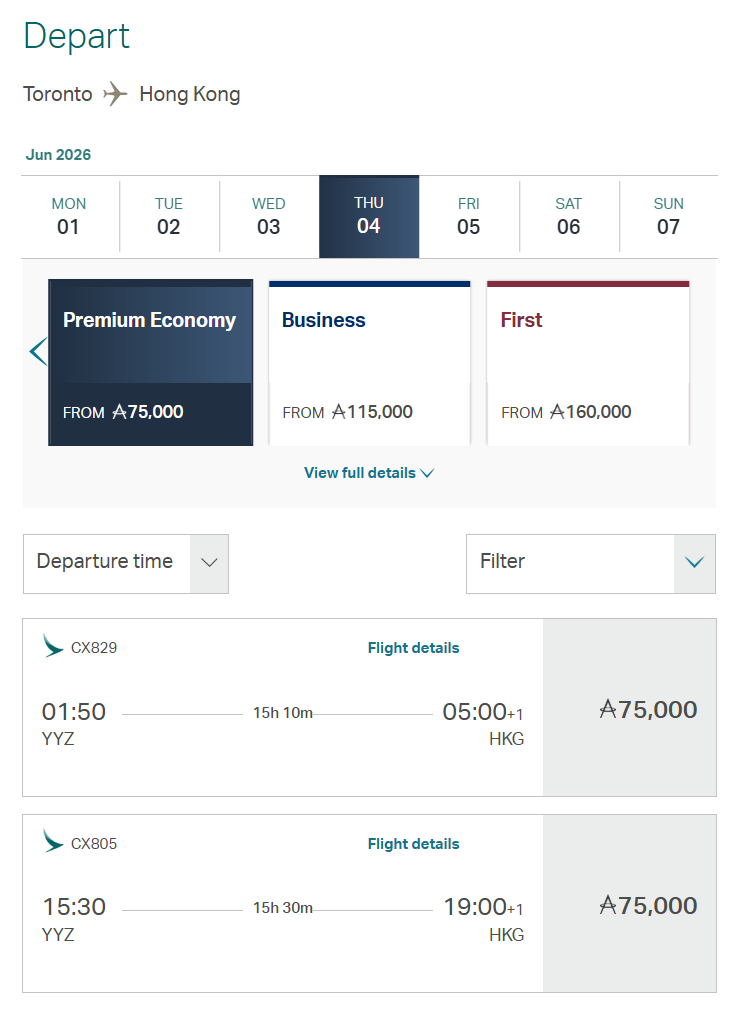Choose Wednesday 03 in date strip
Viewport: 736px width, 1010px height.
[269, 216]
